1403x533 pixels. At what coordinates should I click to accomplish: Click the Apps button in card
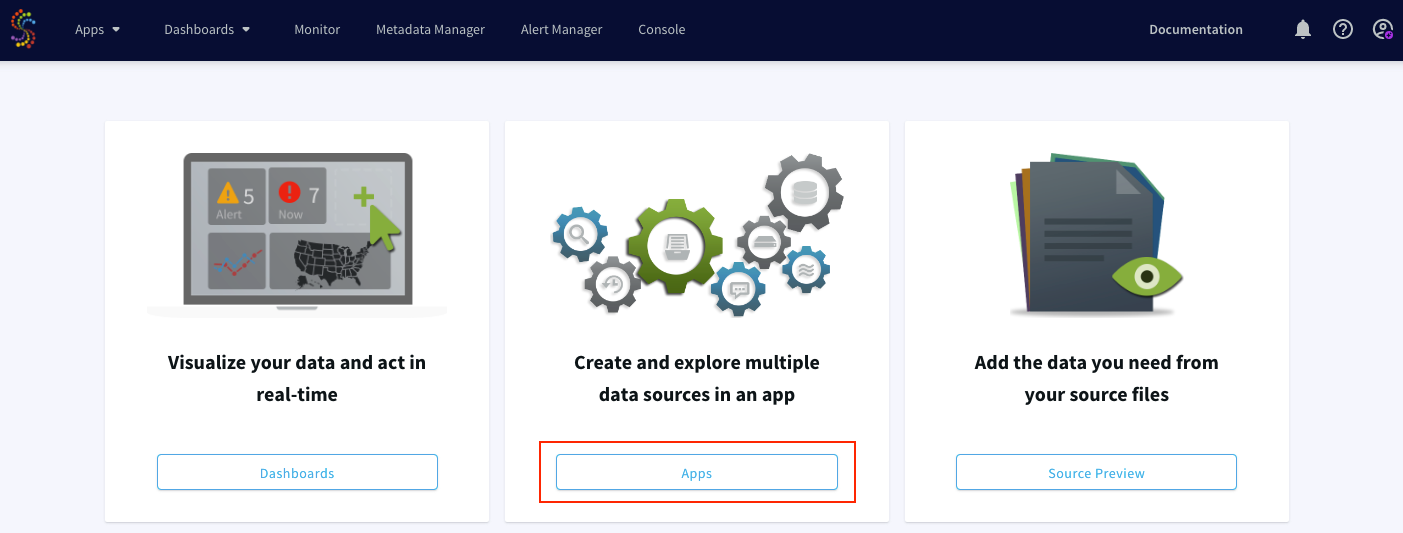[697, 473]
